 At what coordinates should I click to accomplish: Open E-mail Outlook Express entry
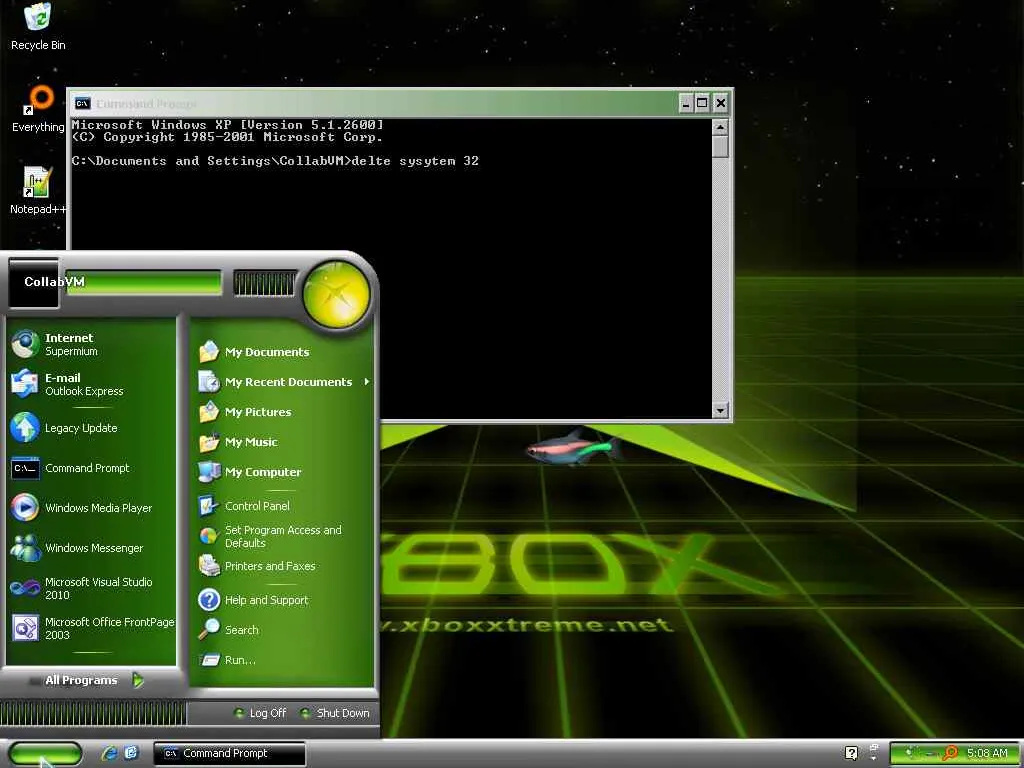(91, 384)
